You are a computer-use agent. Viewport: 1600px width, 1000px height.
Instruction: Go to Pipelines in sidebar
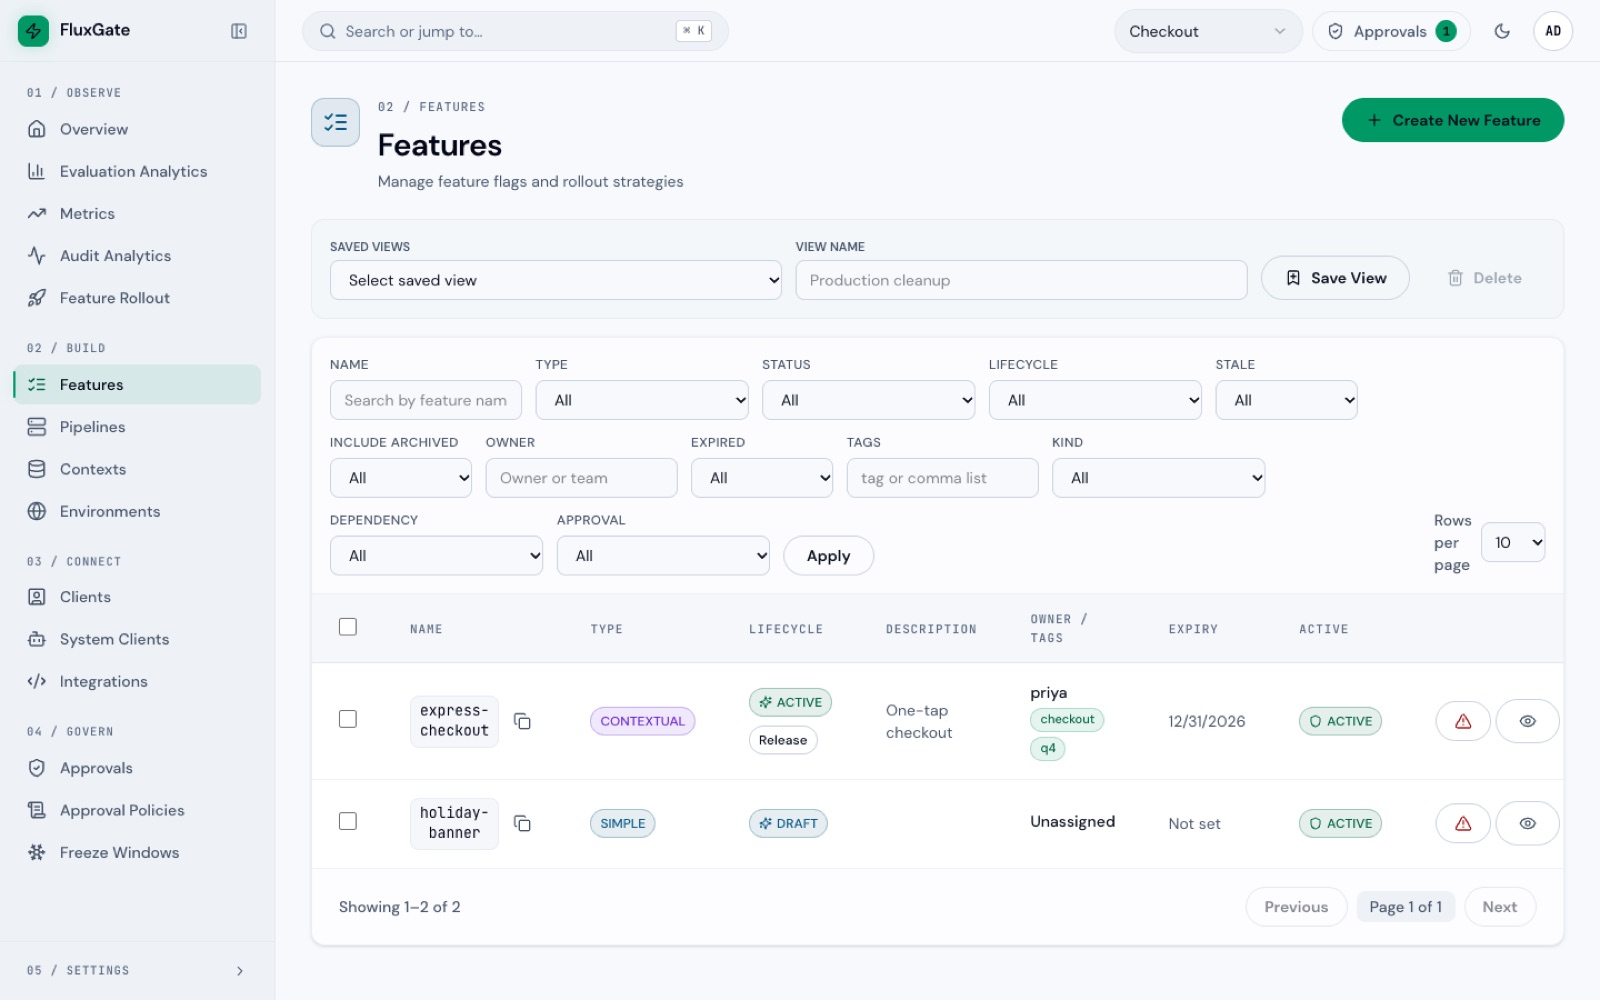pyautogui.click(x=137, y=427)
